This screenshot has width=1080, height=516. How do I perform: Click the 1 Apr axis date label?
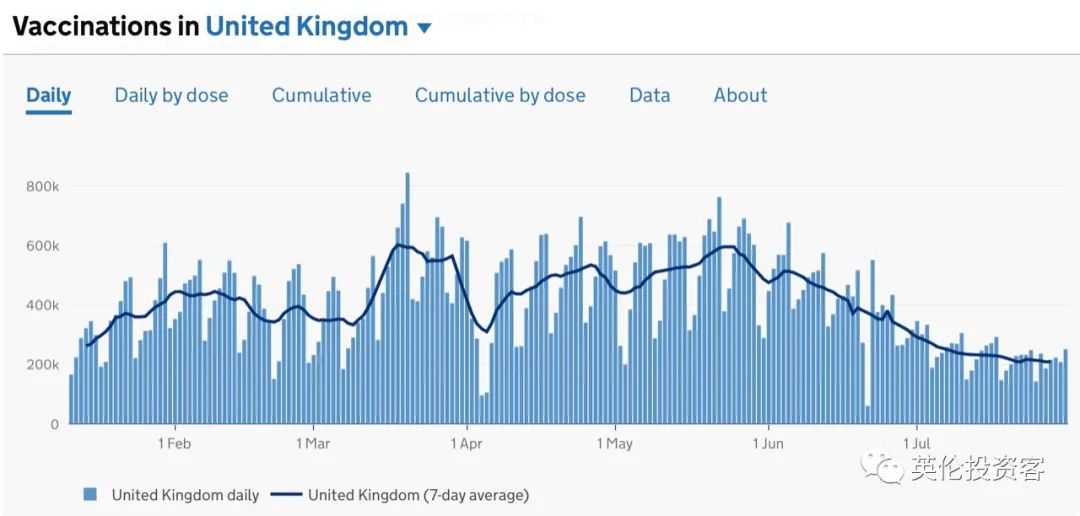(466, 443)
